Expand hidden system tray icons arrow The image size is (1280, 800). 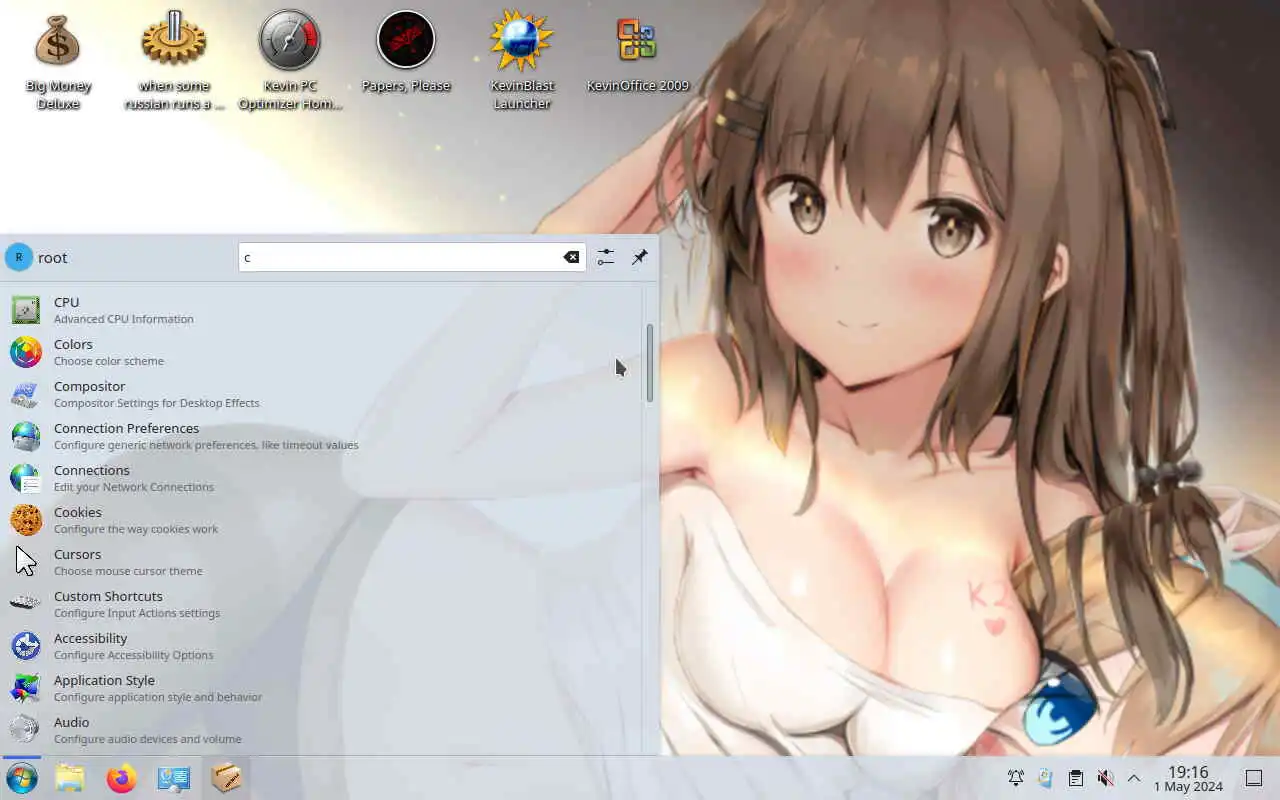tap(1134, 778)
